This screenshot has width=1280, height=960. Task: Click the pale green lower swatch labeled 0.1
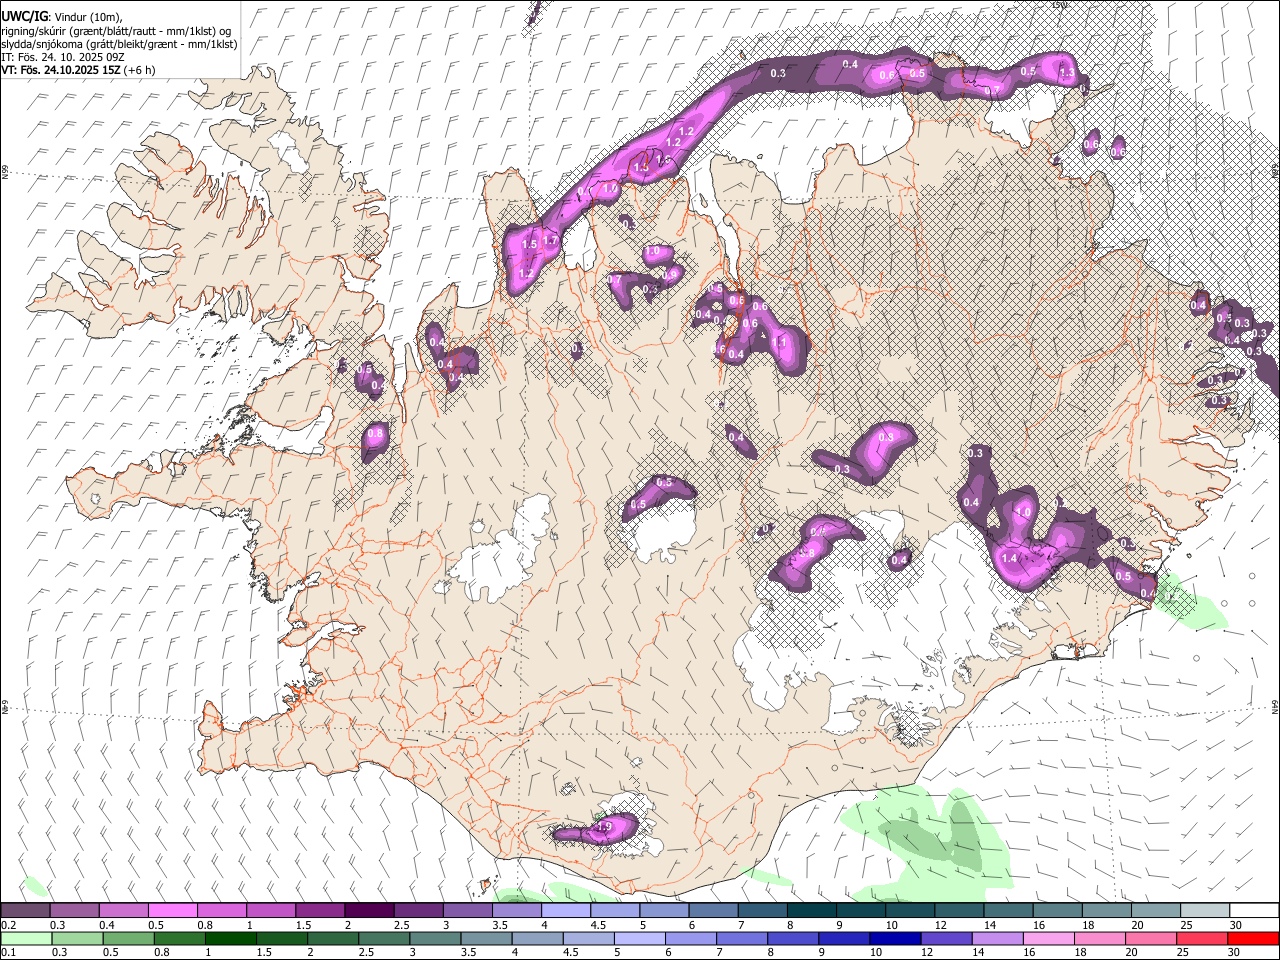pyautogui.click(x=26, y=939)
